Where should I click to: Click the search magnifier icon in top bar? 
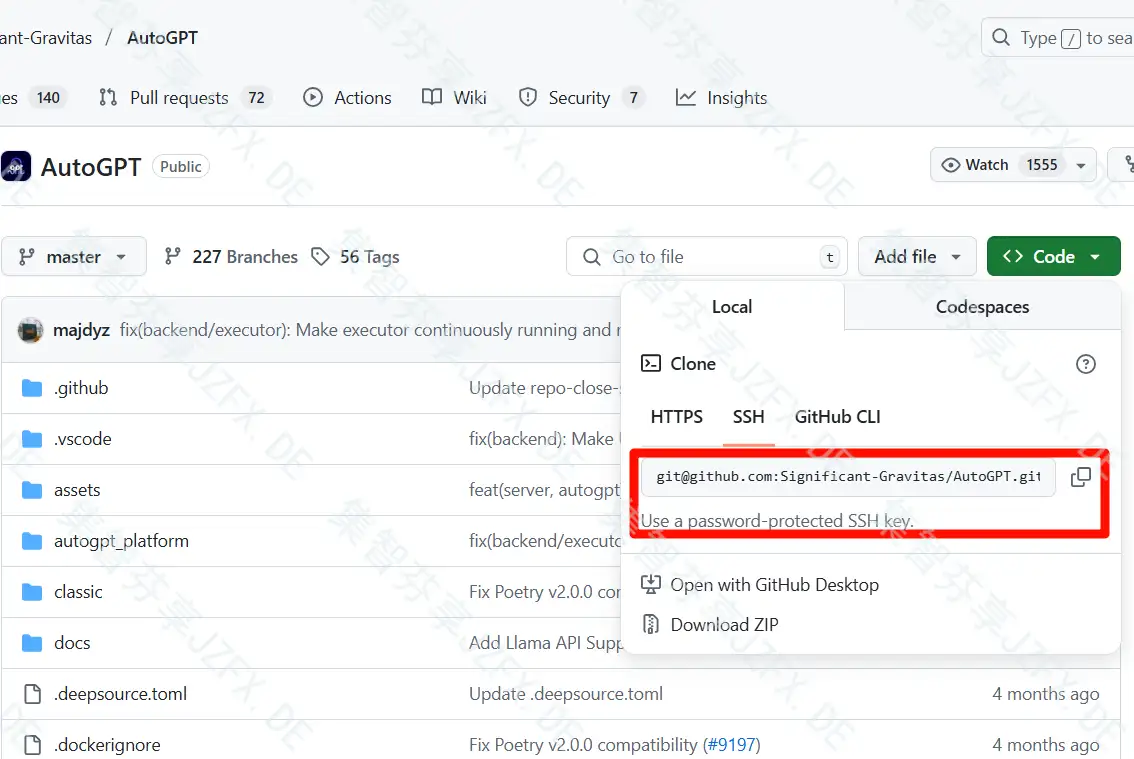click(x=1001, y=37)
